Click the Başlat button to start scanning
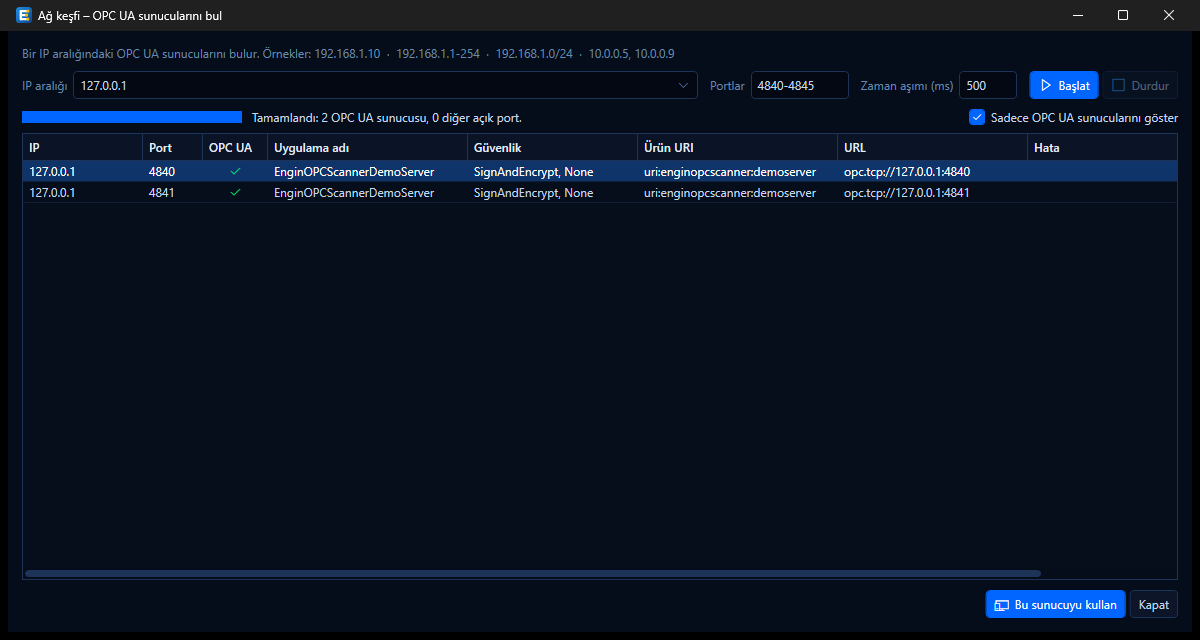The height and width of the screenshot is (640, 1200). click(x=1064, y=86)
